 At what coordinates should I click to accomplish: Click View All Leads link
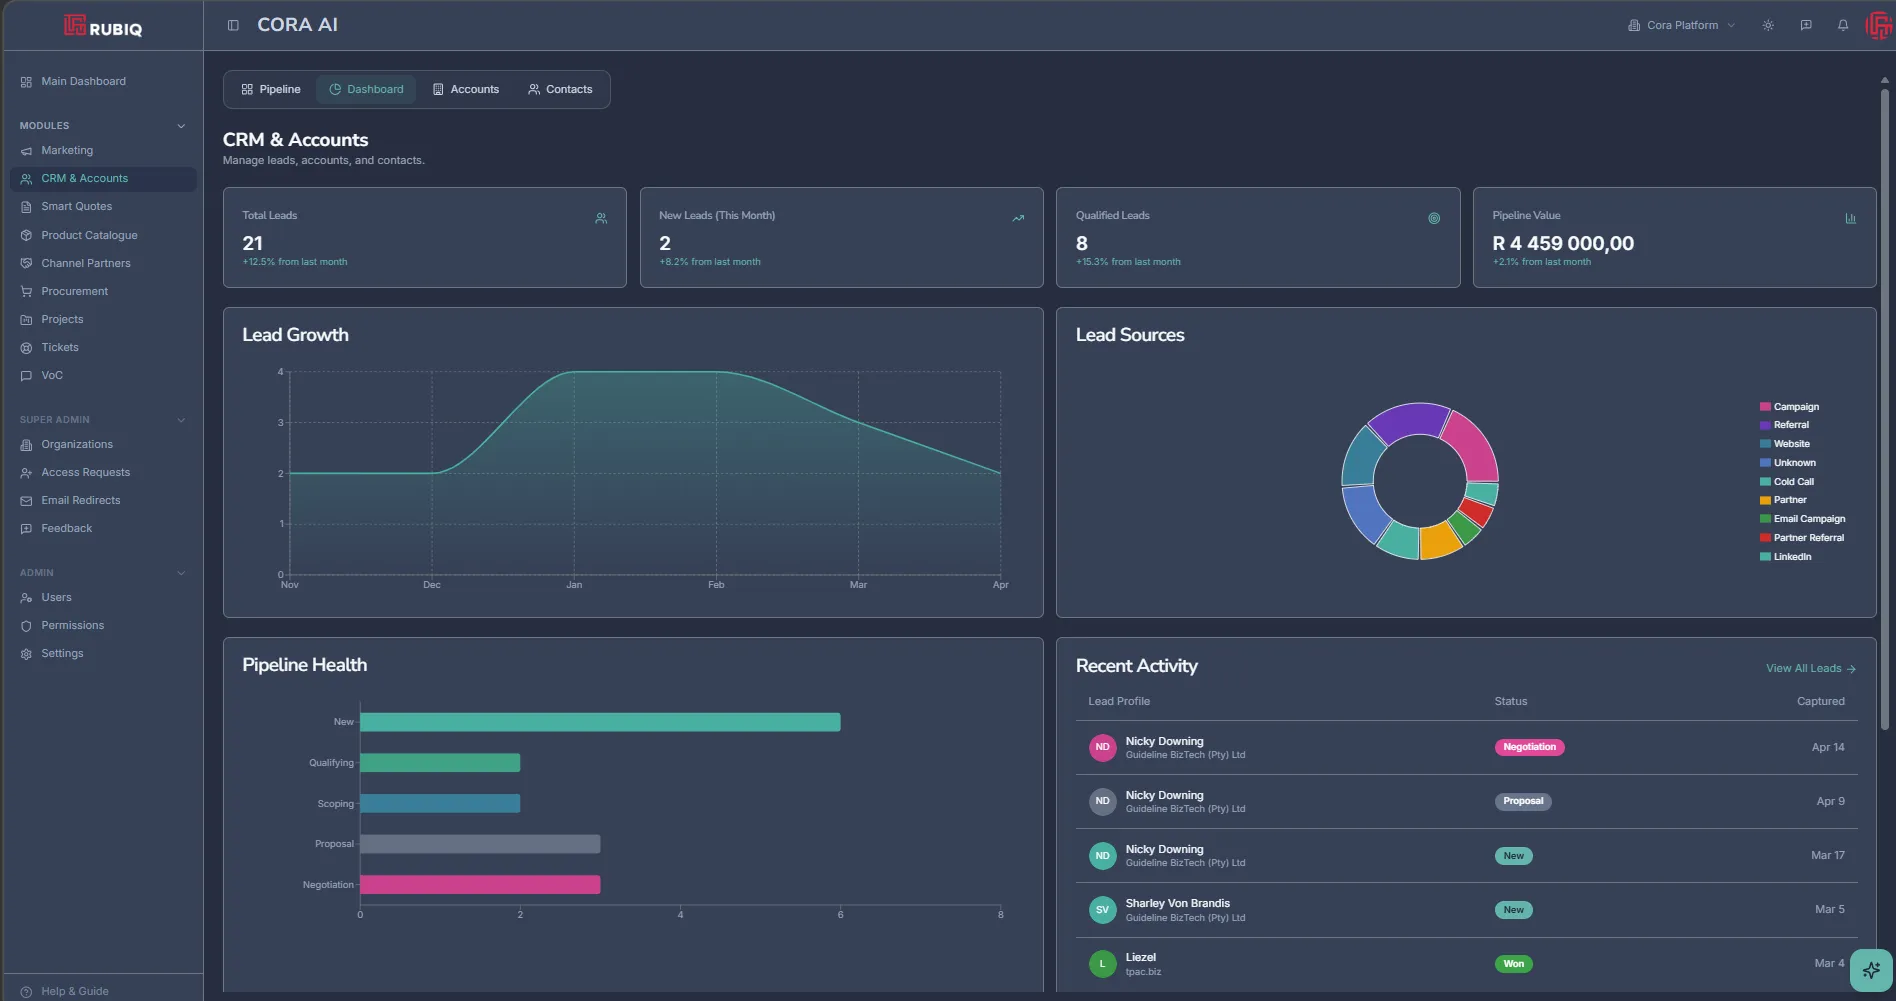(1810, 668)
